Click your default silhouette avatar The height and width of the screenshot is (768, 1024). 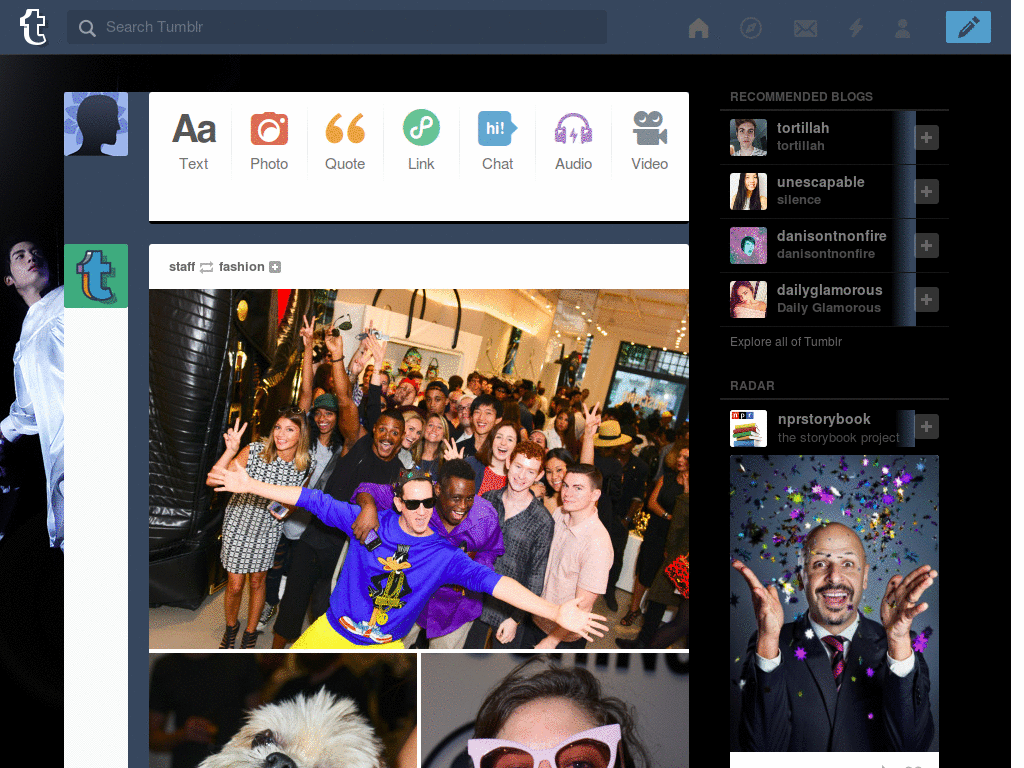point(96,124)
